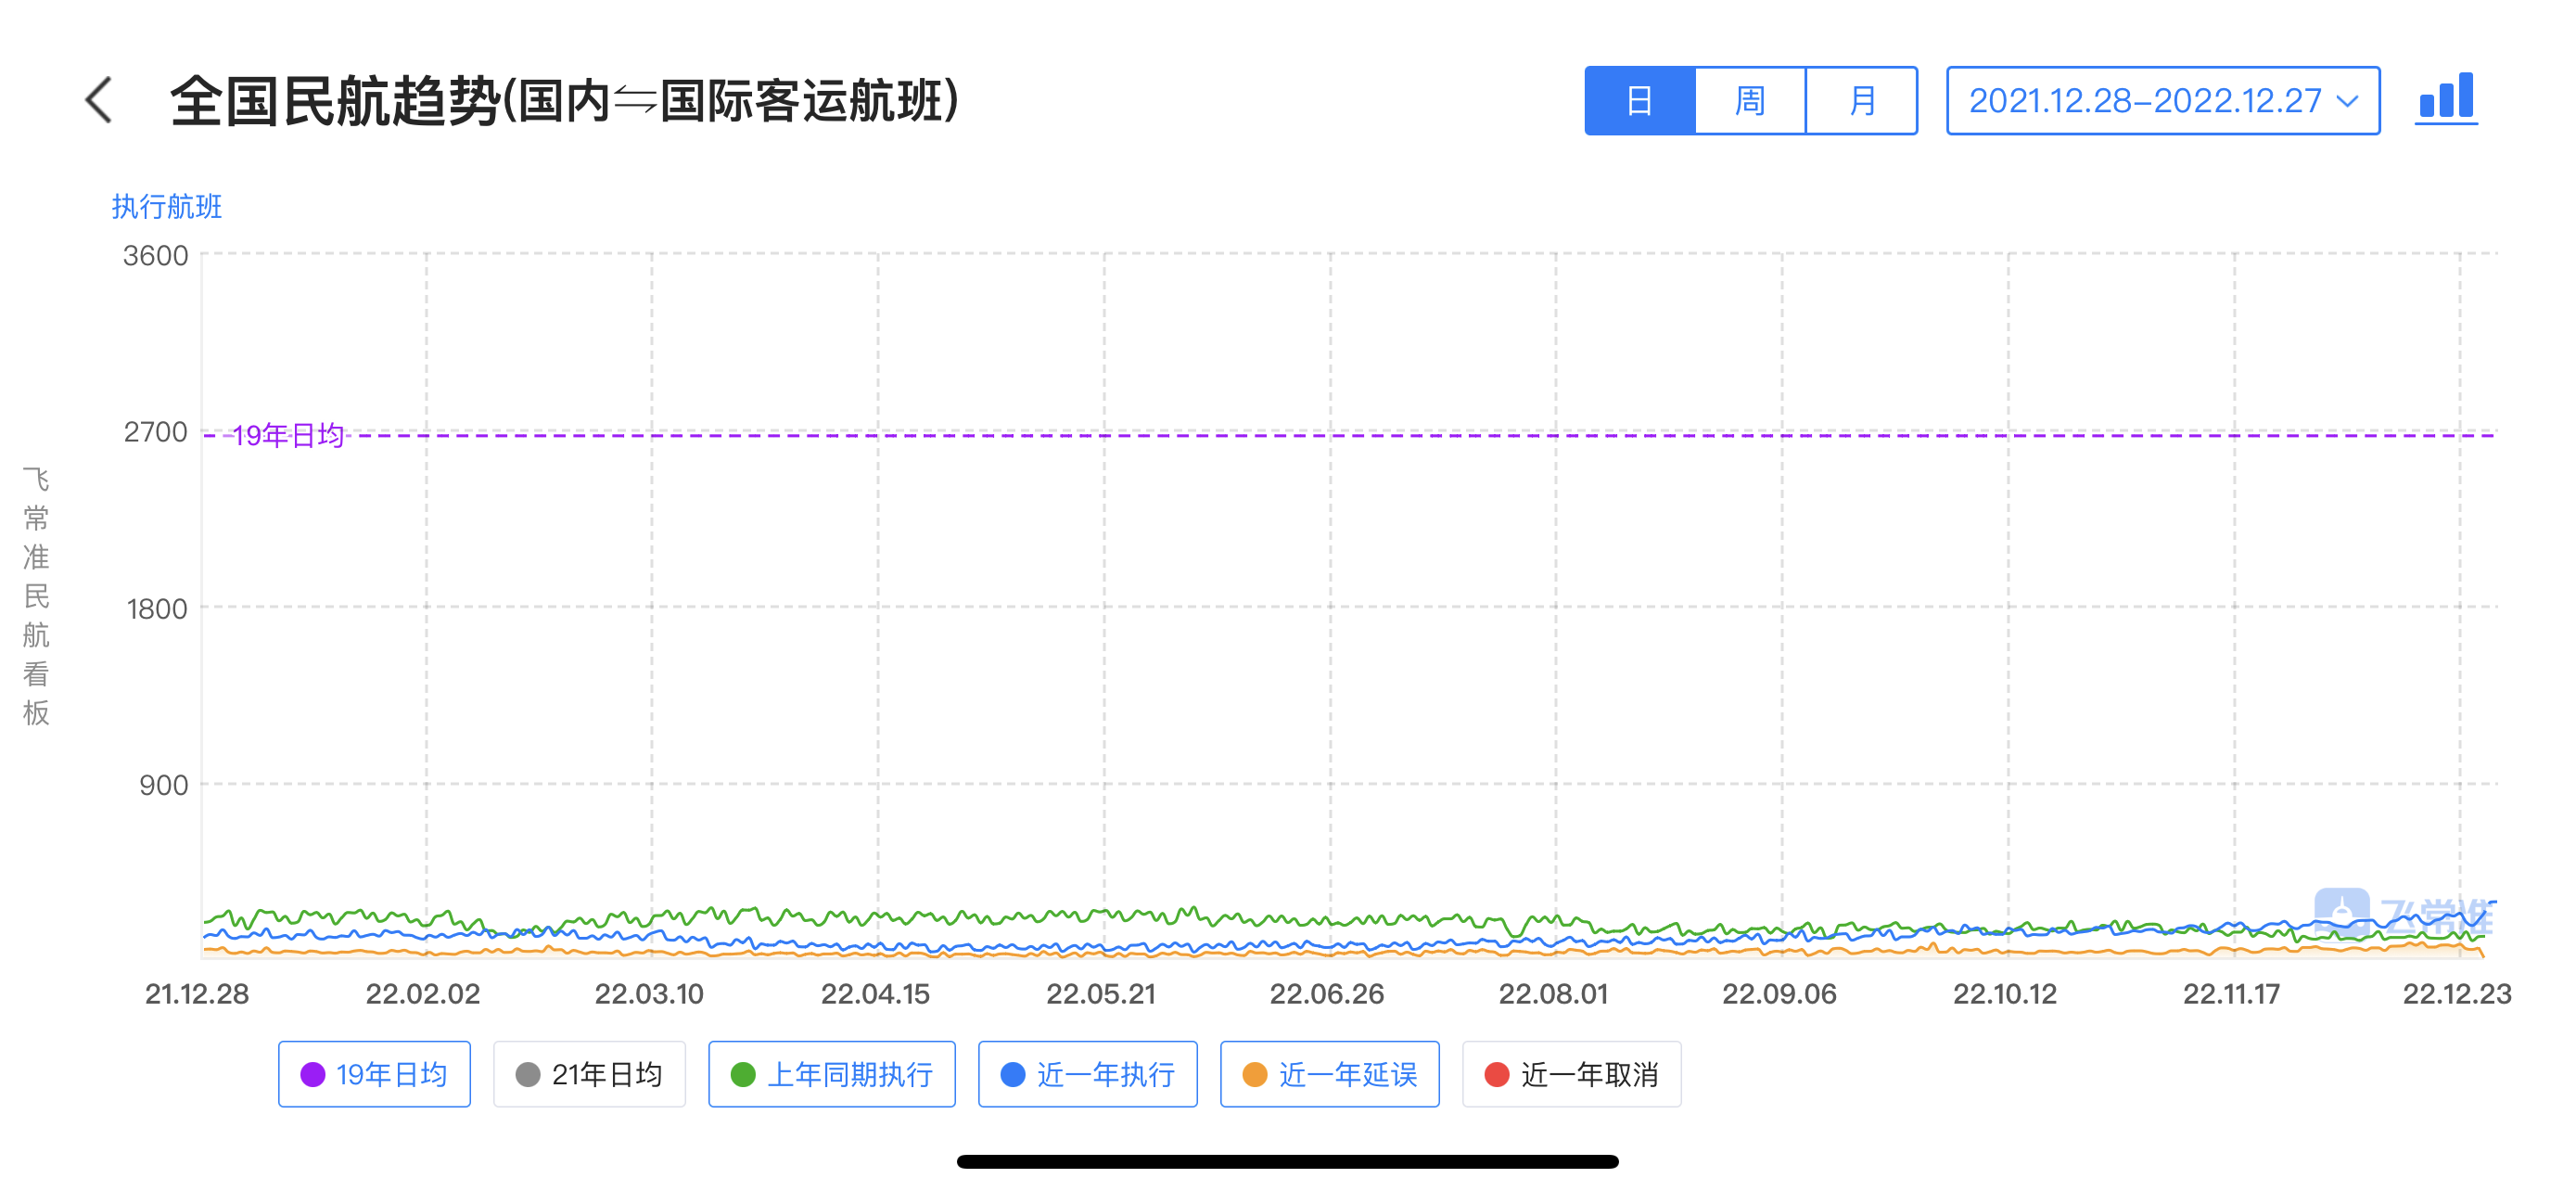Toggle the 19年日均 legend series
Screen dimensions: 2576x1191
(374, 1074)
